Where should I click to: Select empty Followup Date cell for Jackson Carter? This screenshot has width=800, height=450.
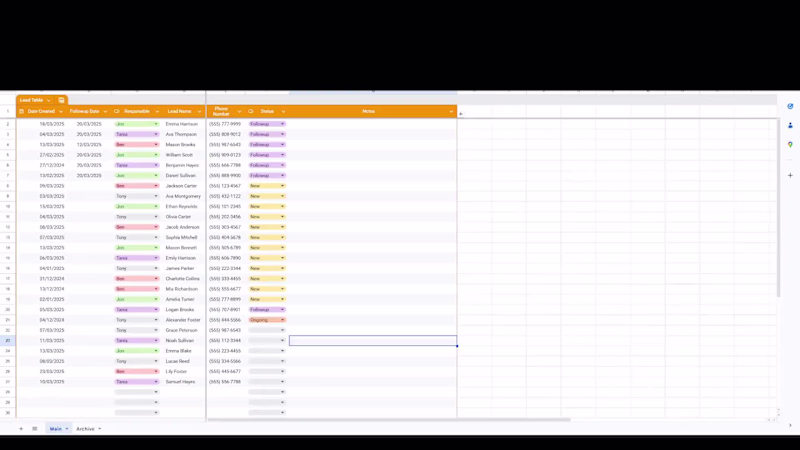pyautogui.click(x=89, y=186)
